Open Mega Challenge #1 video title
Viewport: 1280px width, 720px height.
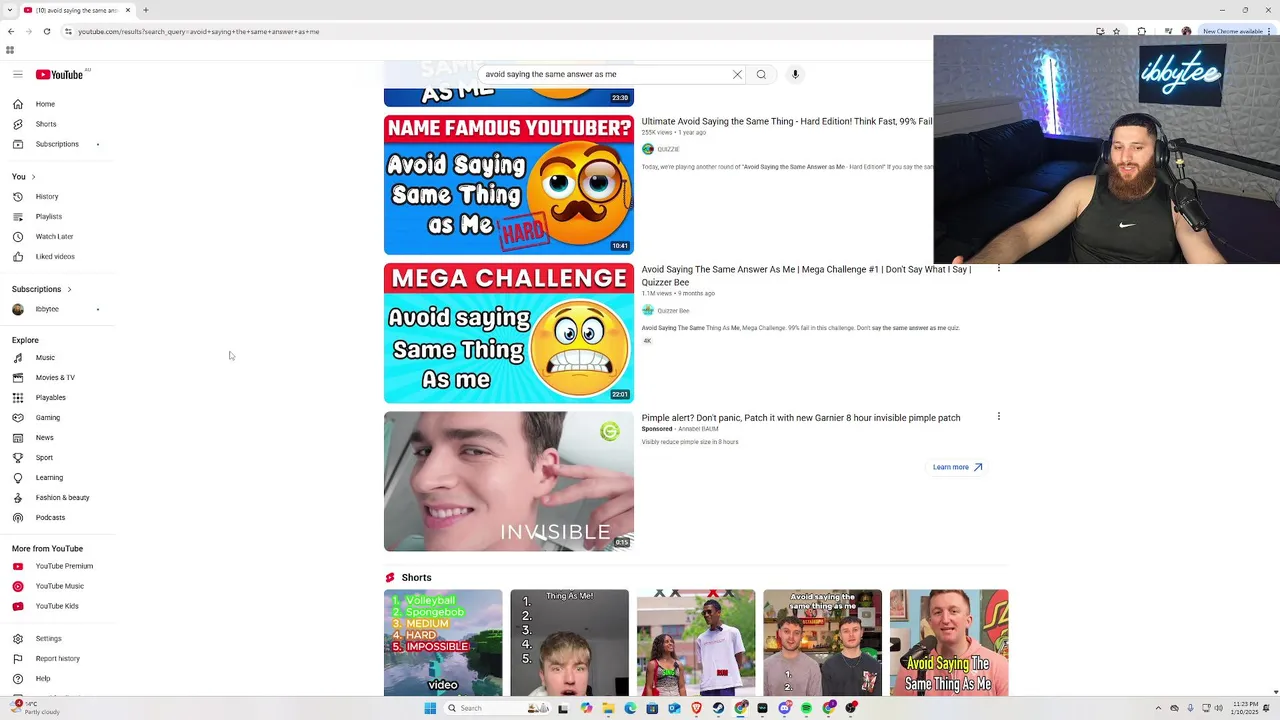tap(806, 276)
